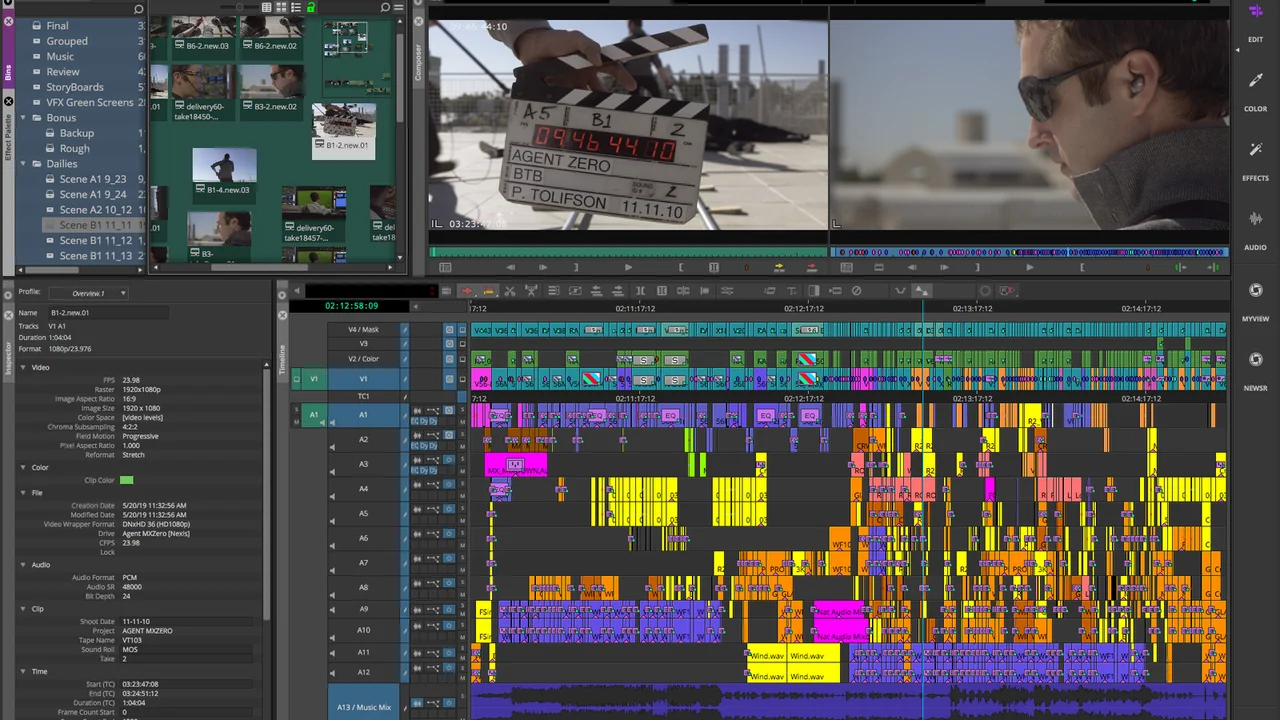Play the record monitor sequence
The image size is (1280, 720).
coord(1030,267)
